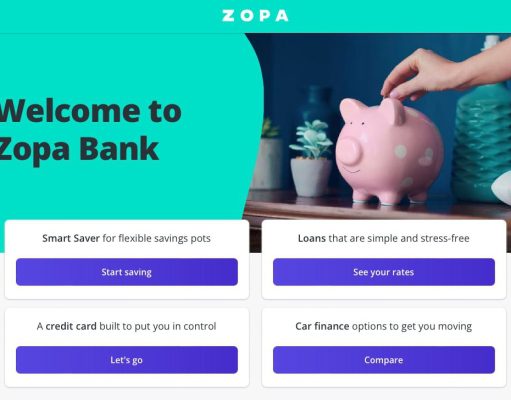Click the Start saving button
Screen dimensions: 511x400
tap(127, 272)
